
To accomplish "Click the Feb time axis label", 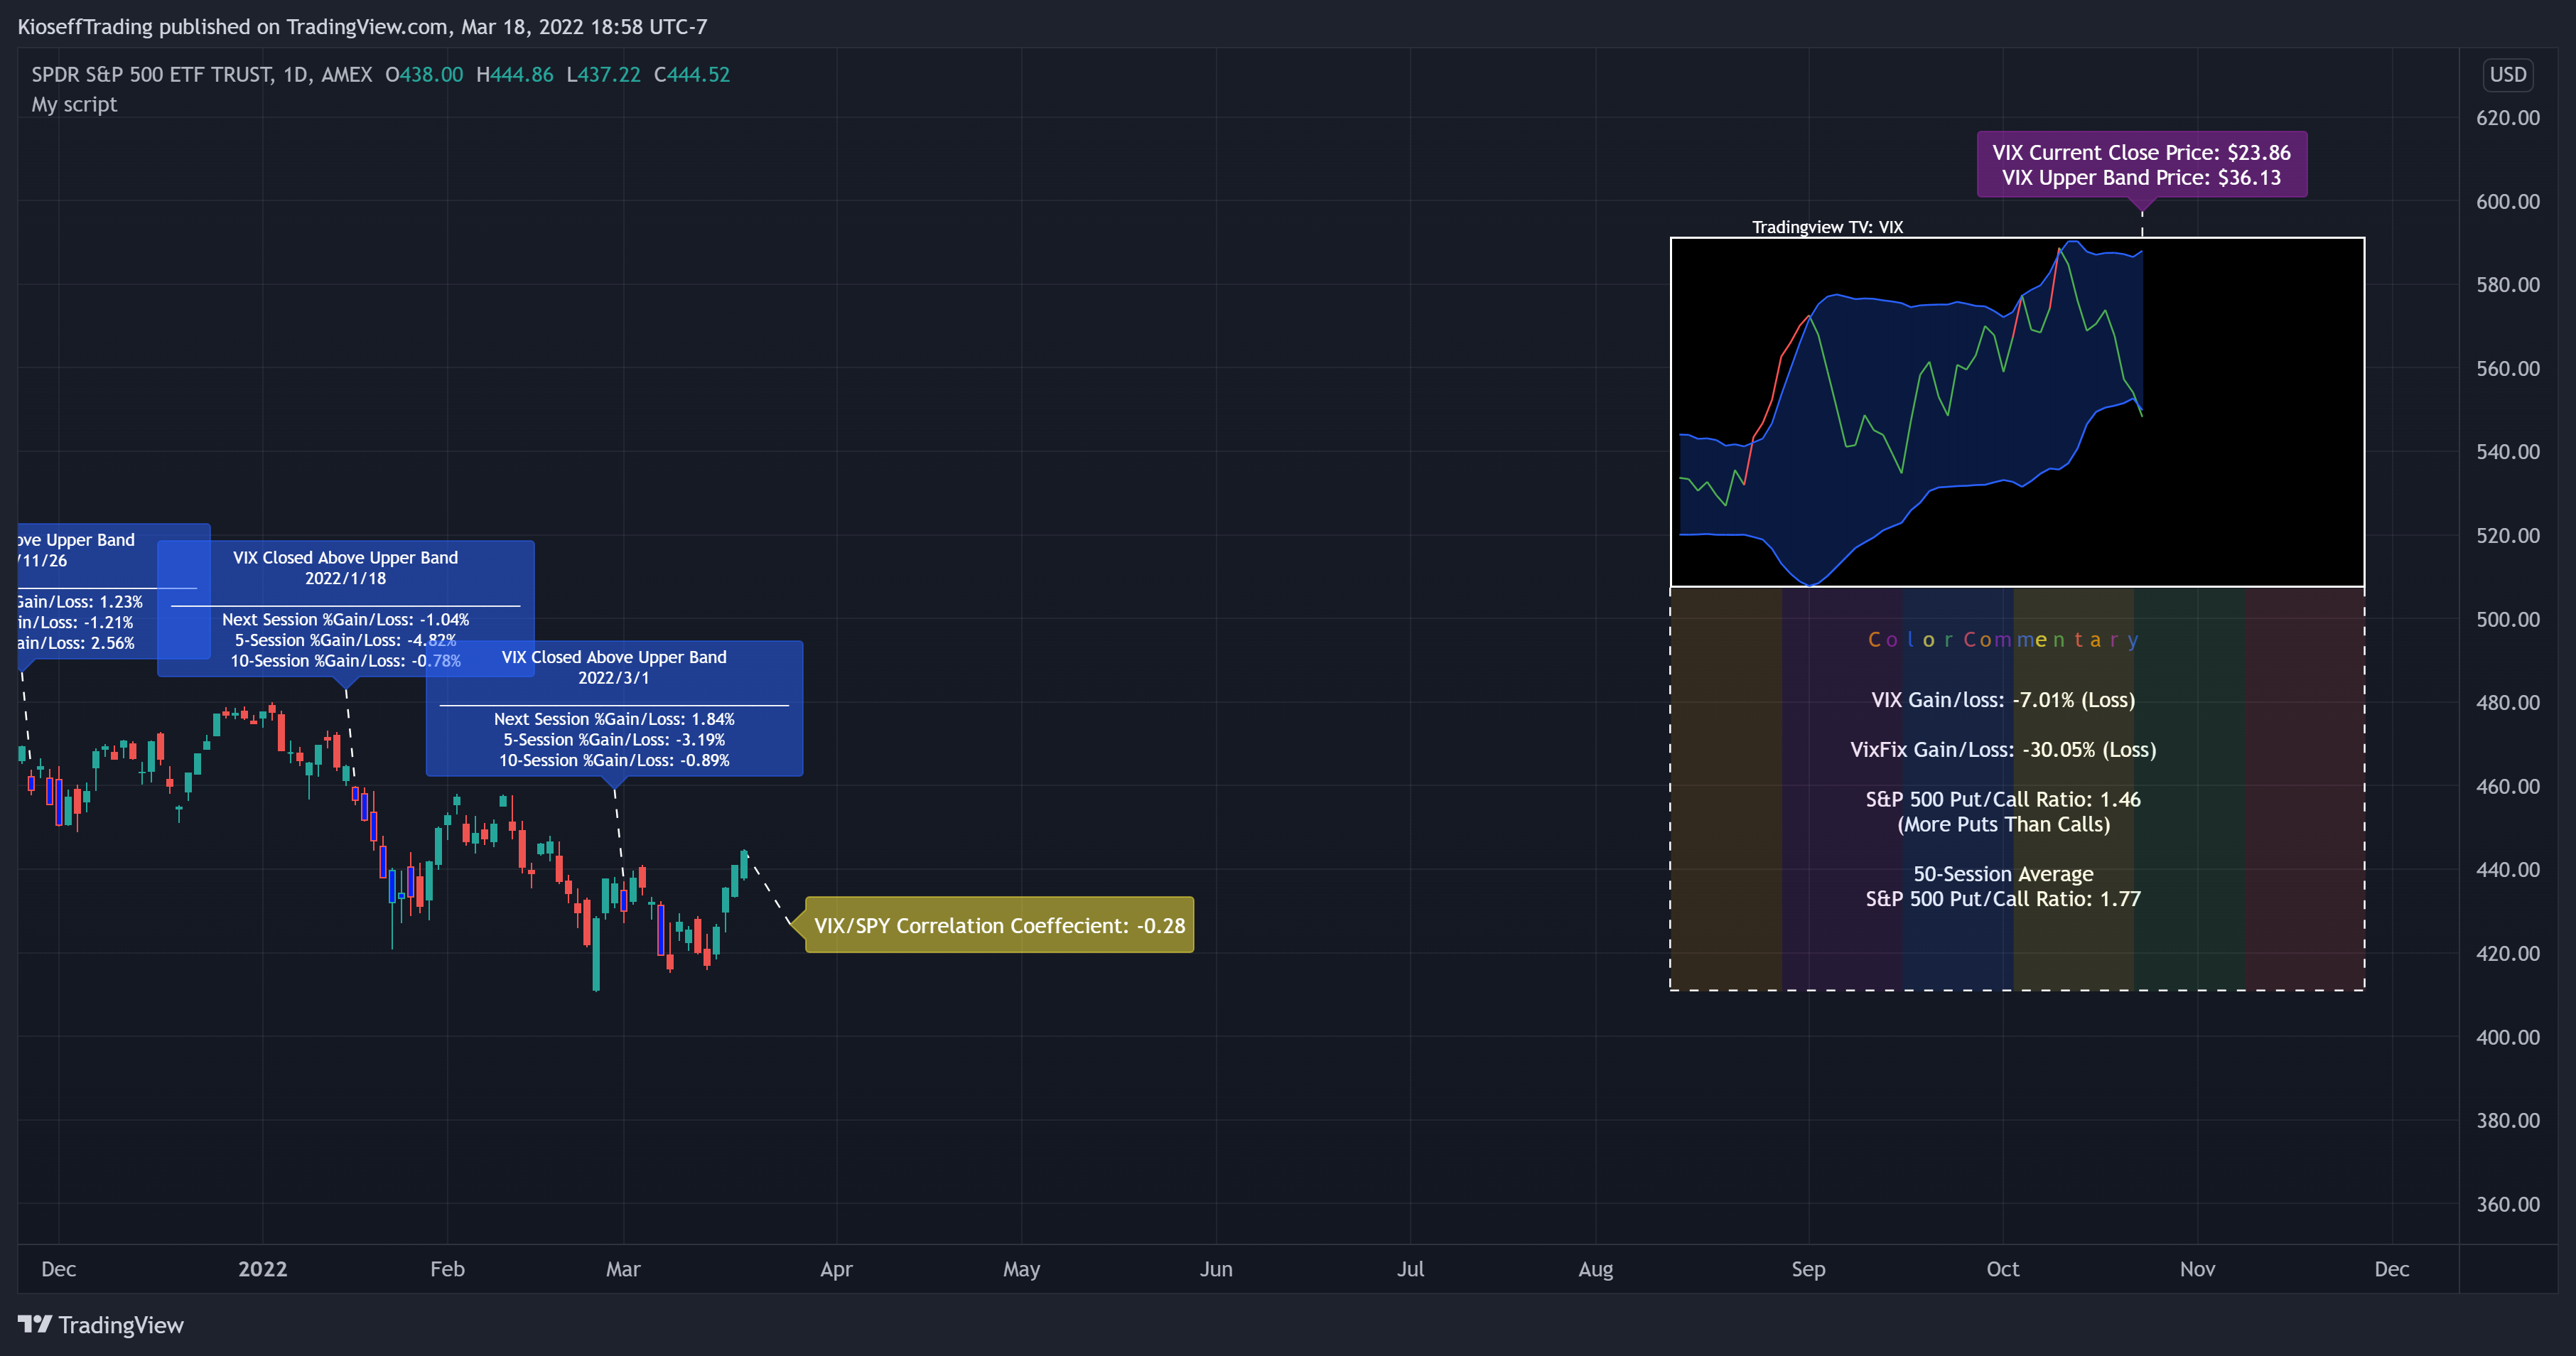I will [447, 1269].
